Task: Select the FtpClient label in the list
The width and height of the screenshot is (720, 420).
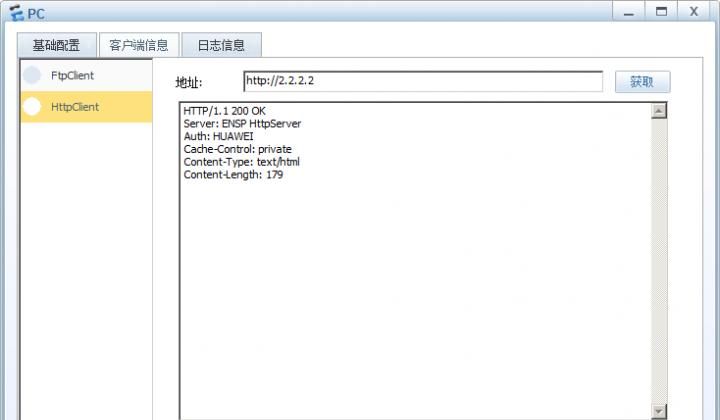Action: tap(72, 75)
